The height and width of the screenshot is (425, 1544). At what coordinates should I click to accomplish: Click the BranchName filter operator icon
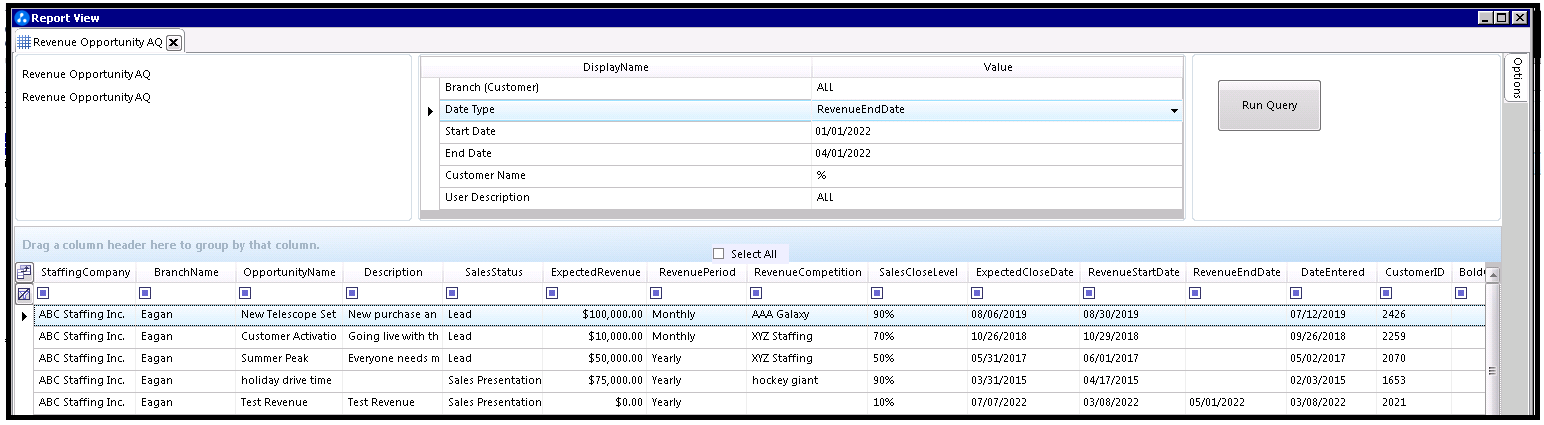click(x=146, y=293)
